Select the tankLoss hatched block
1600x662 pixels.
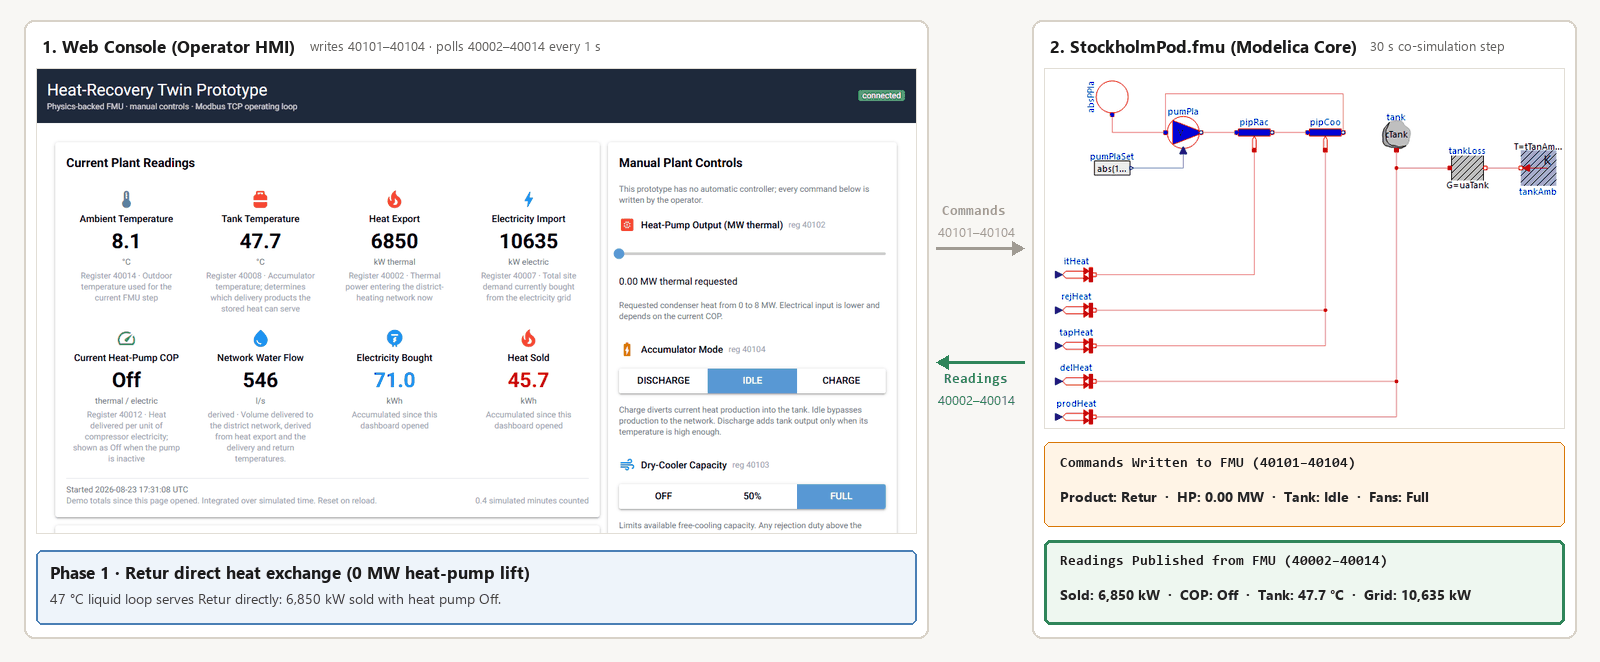1467,168
